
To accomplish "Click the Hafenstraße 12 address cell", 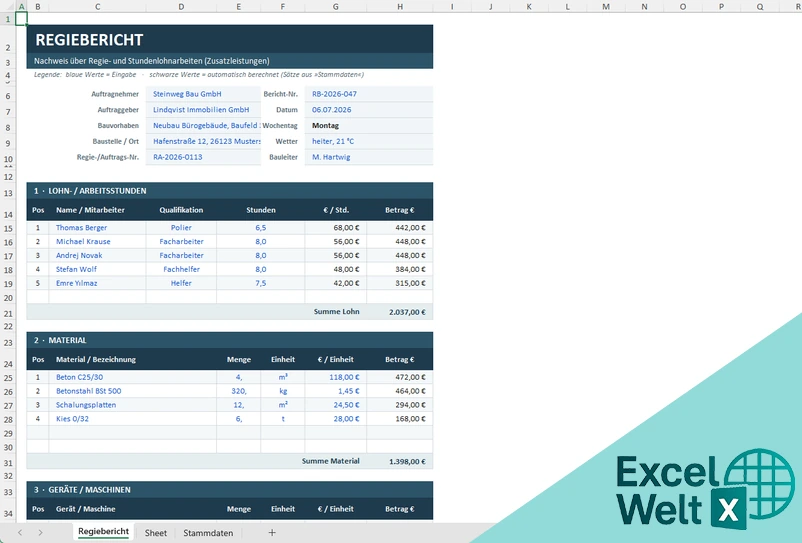I will pyautogui.click(x=203, y=142).
